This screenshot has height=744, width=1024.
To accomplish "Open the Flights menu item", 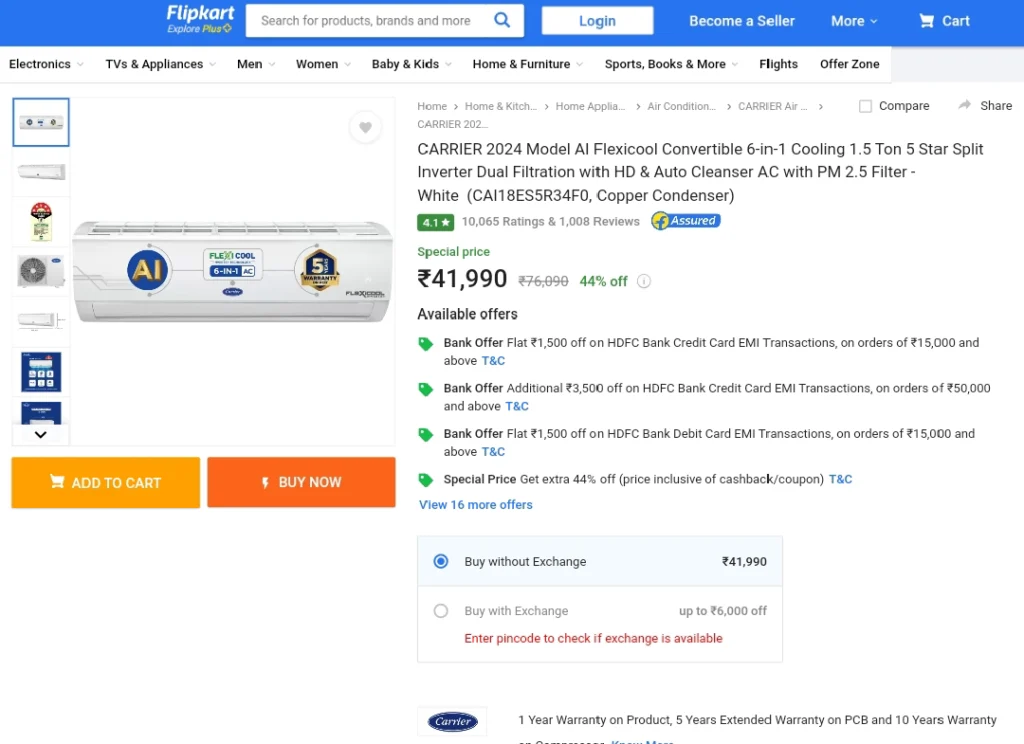I will click(778, 64).
